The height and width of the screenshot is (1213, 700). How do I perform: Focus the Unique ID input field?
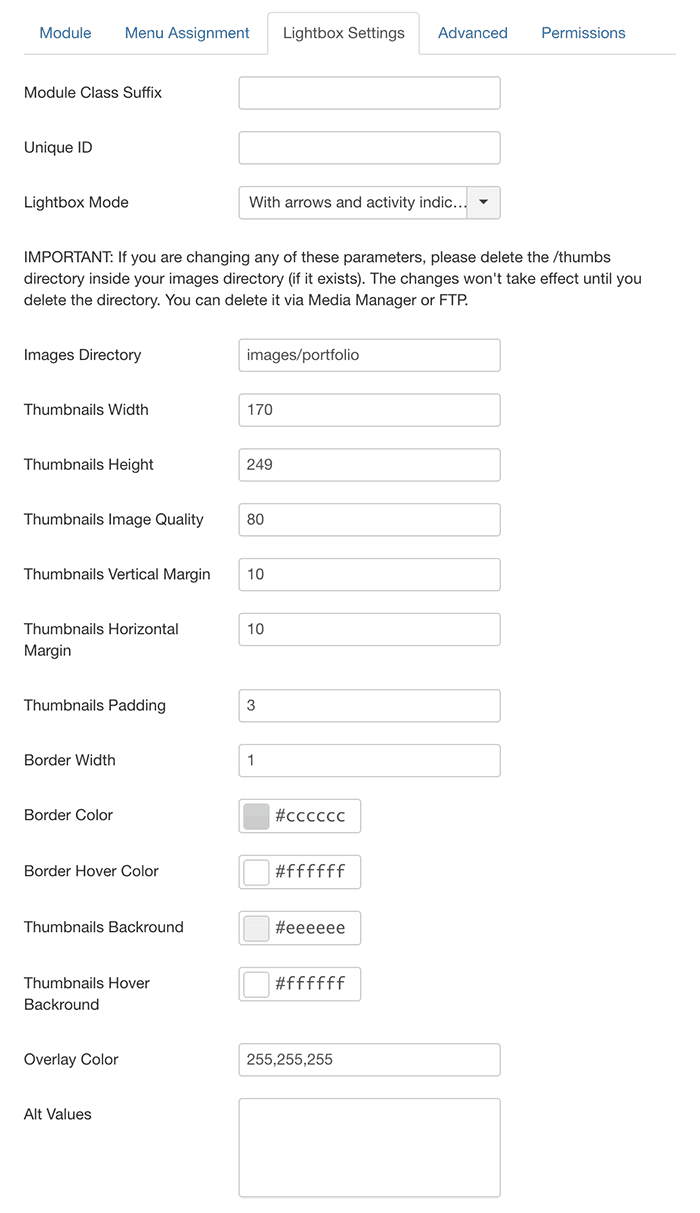click(369, 148)
